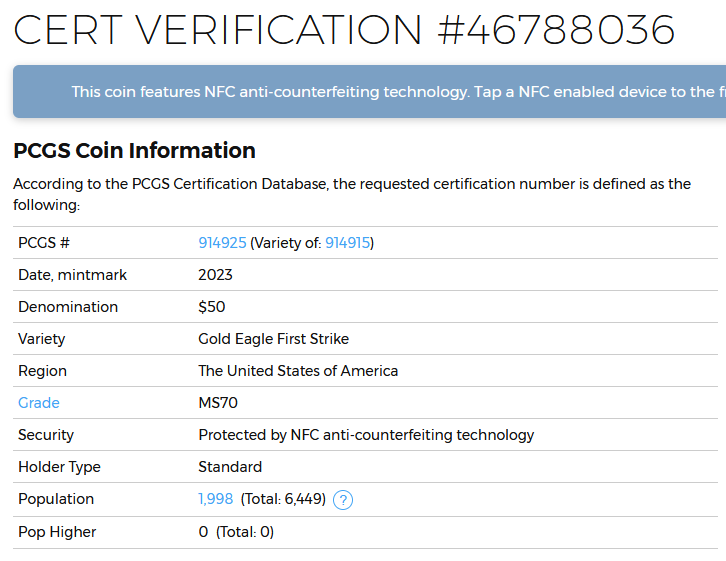Image resolution: width=726 pixels, height=561 pixels.
Task: Click the Protected by NFC security description
Action: pos(366,435)
